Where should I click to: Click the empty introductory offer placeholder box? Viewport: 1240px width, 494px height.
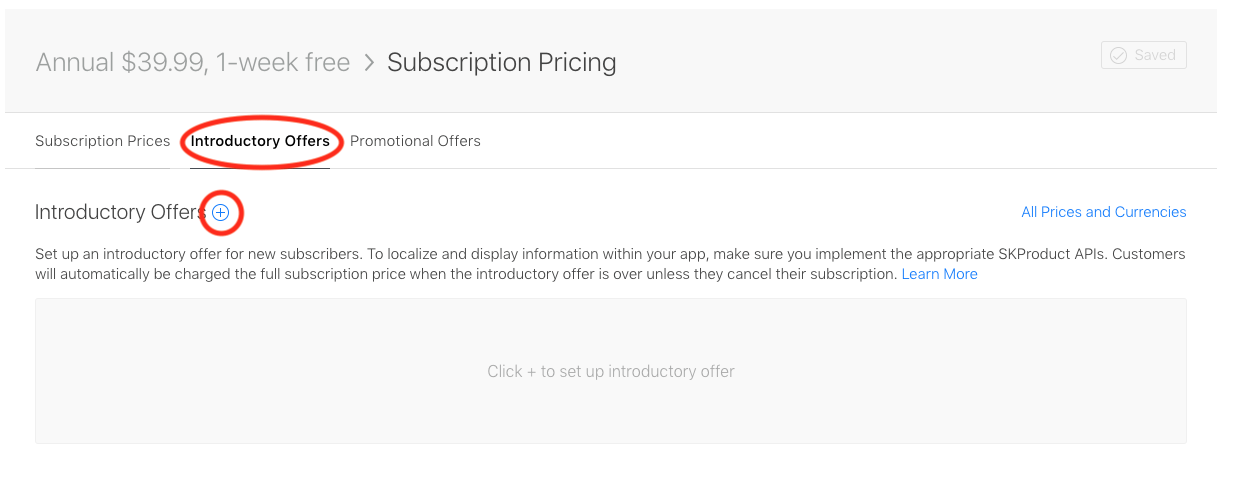coord(611,371)
